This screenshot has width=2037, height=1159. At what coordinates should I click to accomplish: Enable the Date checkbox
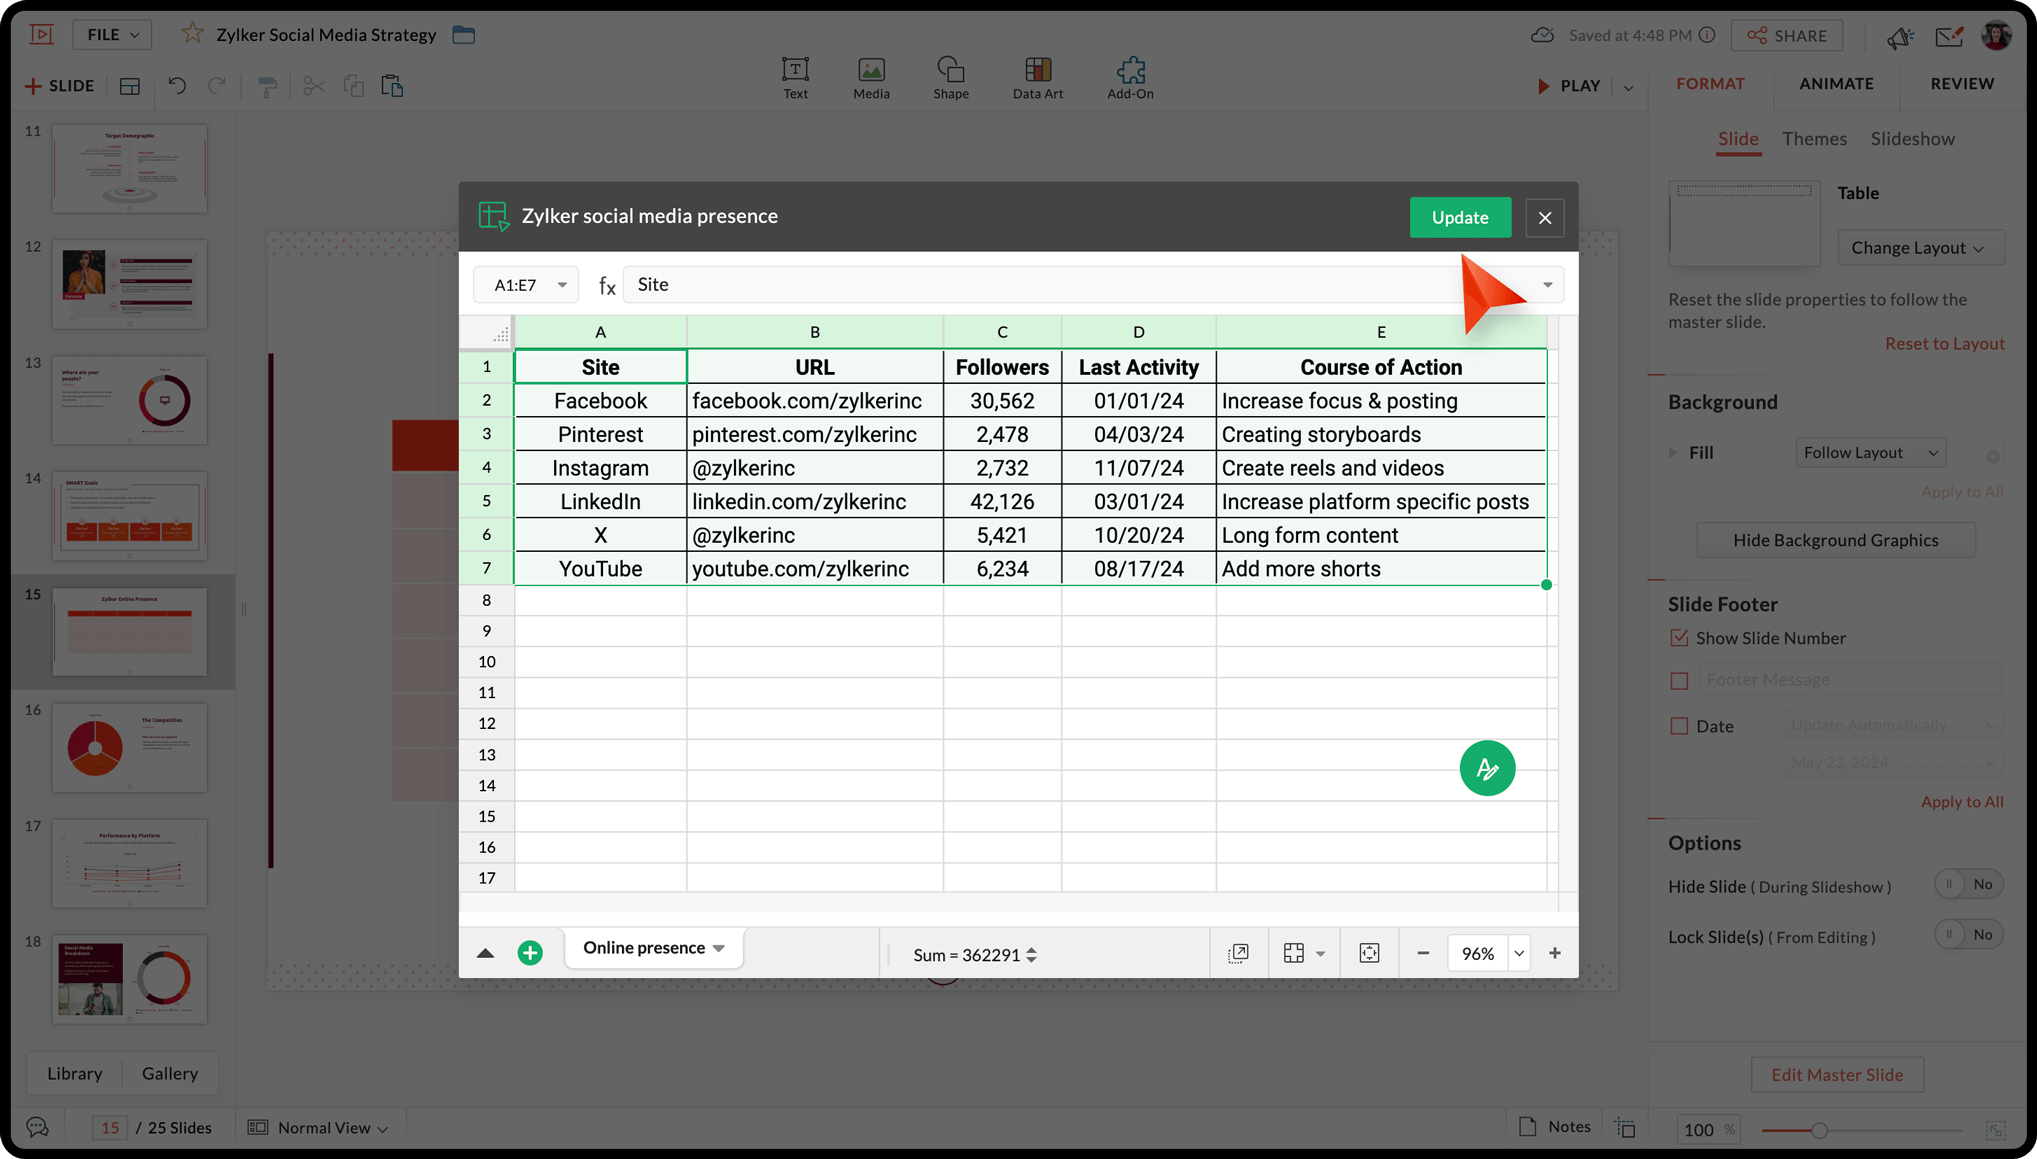coord(1679,726)
